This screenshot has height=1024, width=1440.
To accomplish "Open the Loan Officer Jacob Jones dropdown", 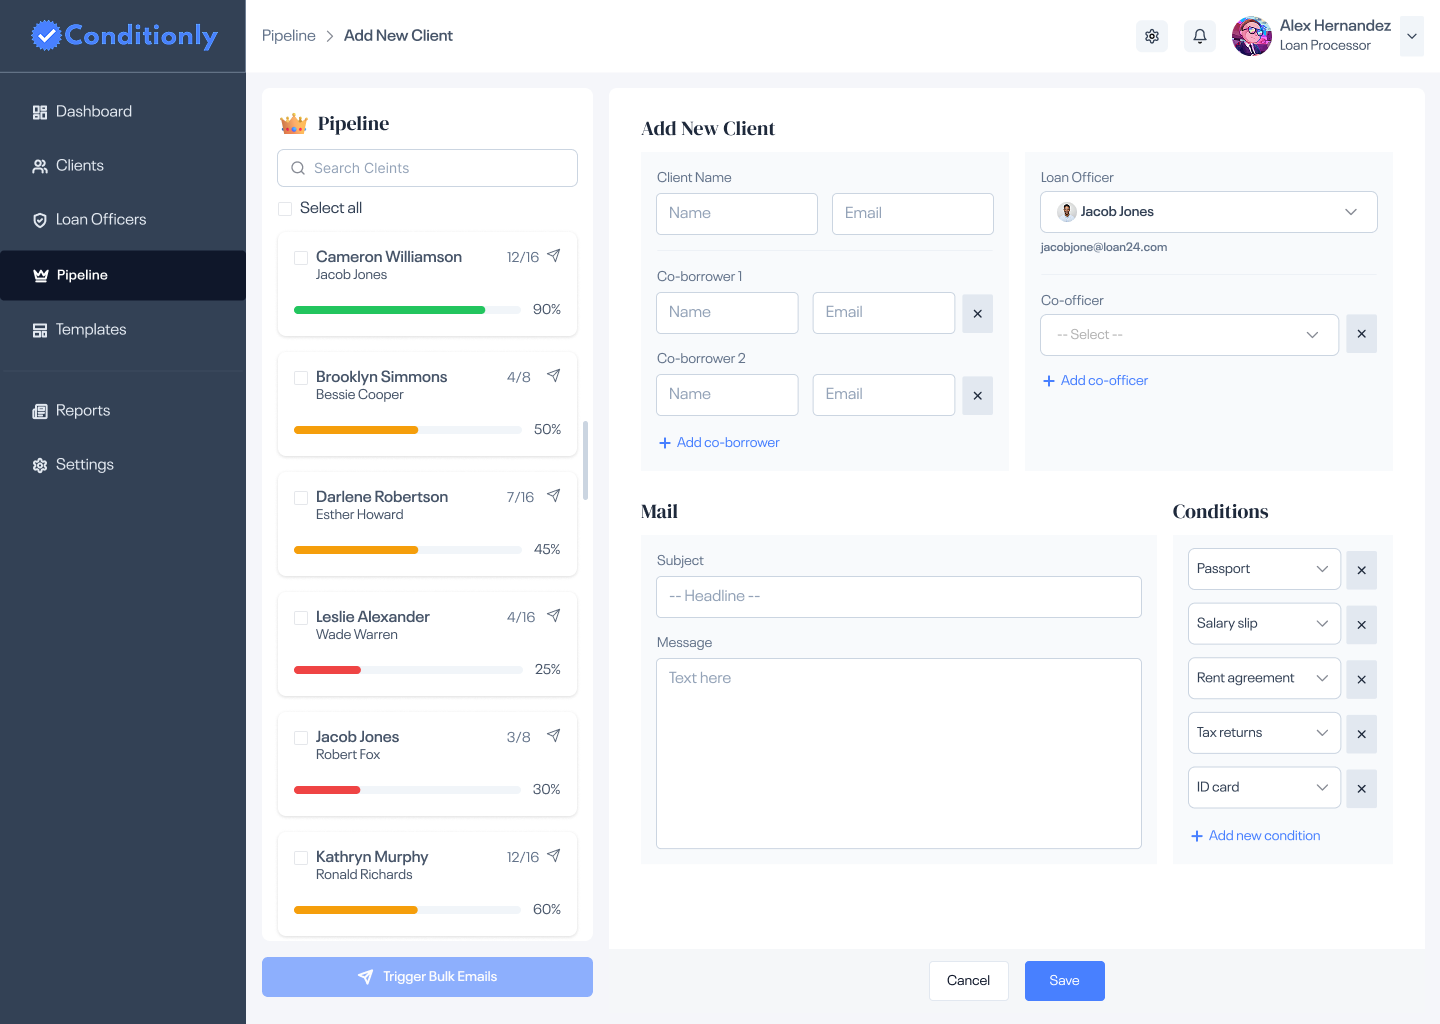I will pos(1208,212).
